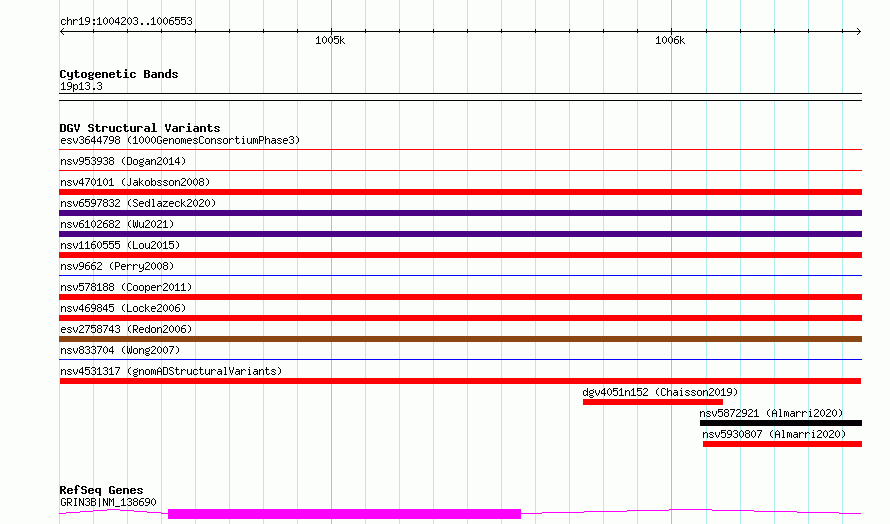The image size is (890, 524).
Task: Click the DGV Structural Variants track heading
Action: pyautogui.click(x=140, y=128)
